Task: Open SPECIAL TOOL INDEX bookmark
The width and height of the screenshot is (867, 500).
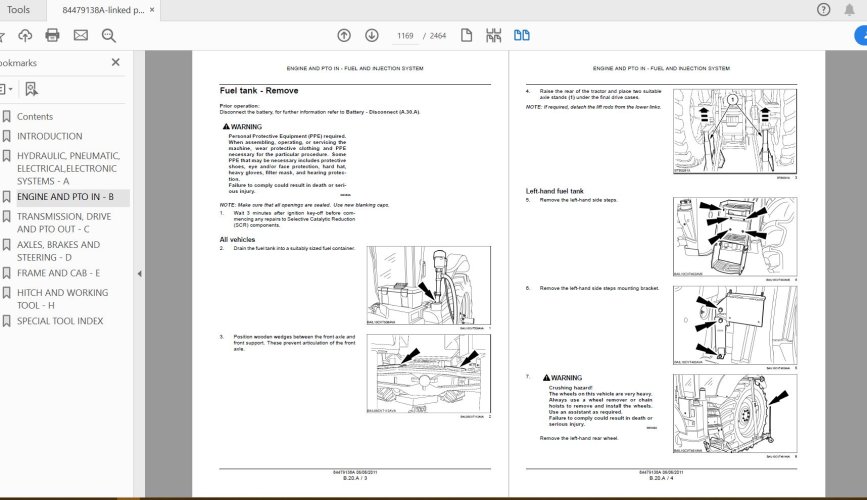Action: (60, 321)
